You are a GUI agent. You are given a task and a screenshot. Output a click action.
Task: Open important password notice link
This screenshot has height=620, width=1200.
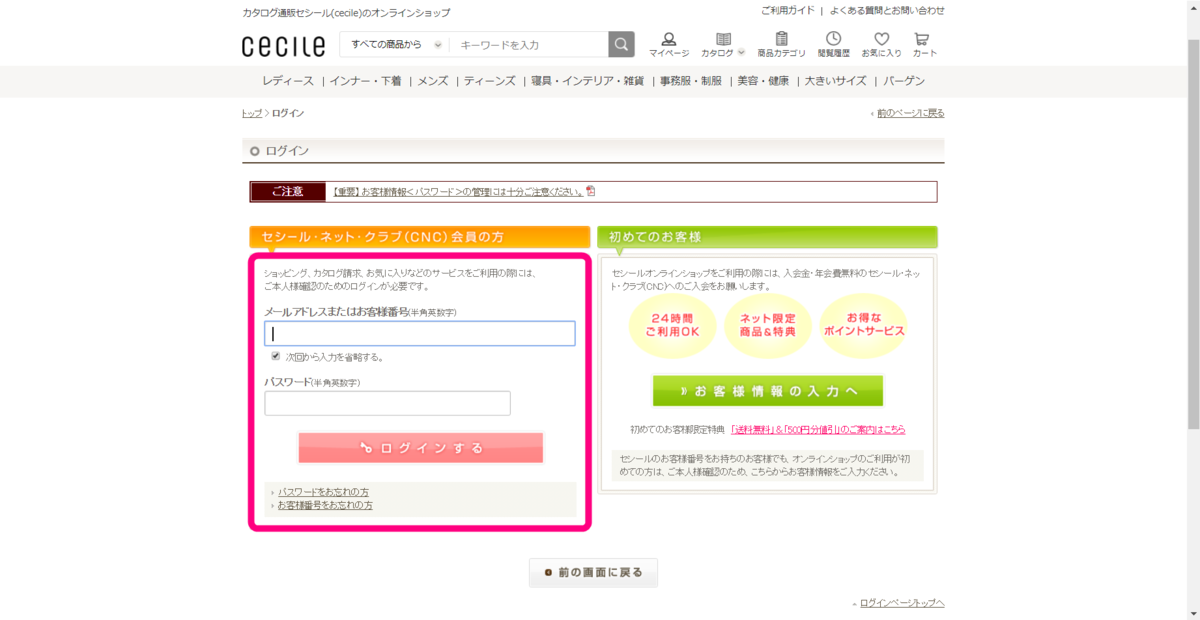457,191
